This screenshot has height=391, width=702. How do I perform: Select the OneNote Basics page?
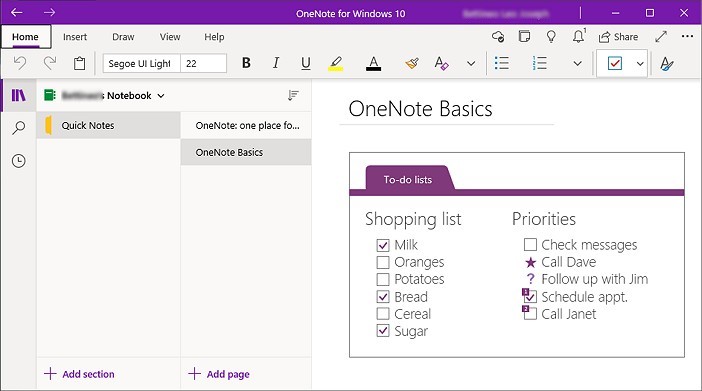click(x=246, y=152)
